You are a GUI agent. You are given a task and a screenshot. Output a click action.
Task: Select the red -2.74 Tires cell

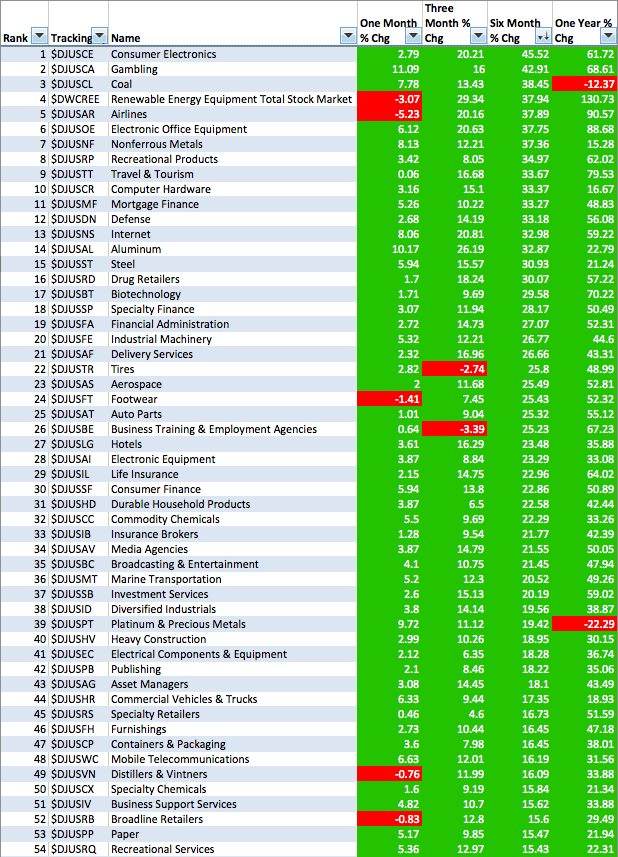point(455,369)
